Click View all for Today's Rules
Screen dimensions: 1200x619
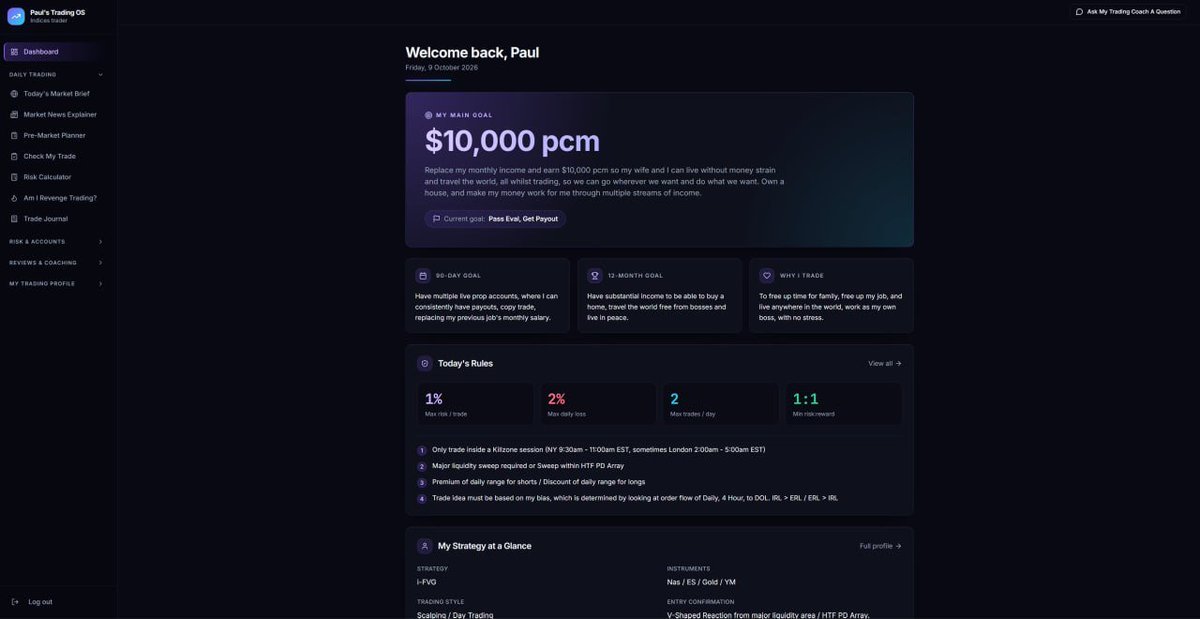coord(884,364)
